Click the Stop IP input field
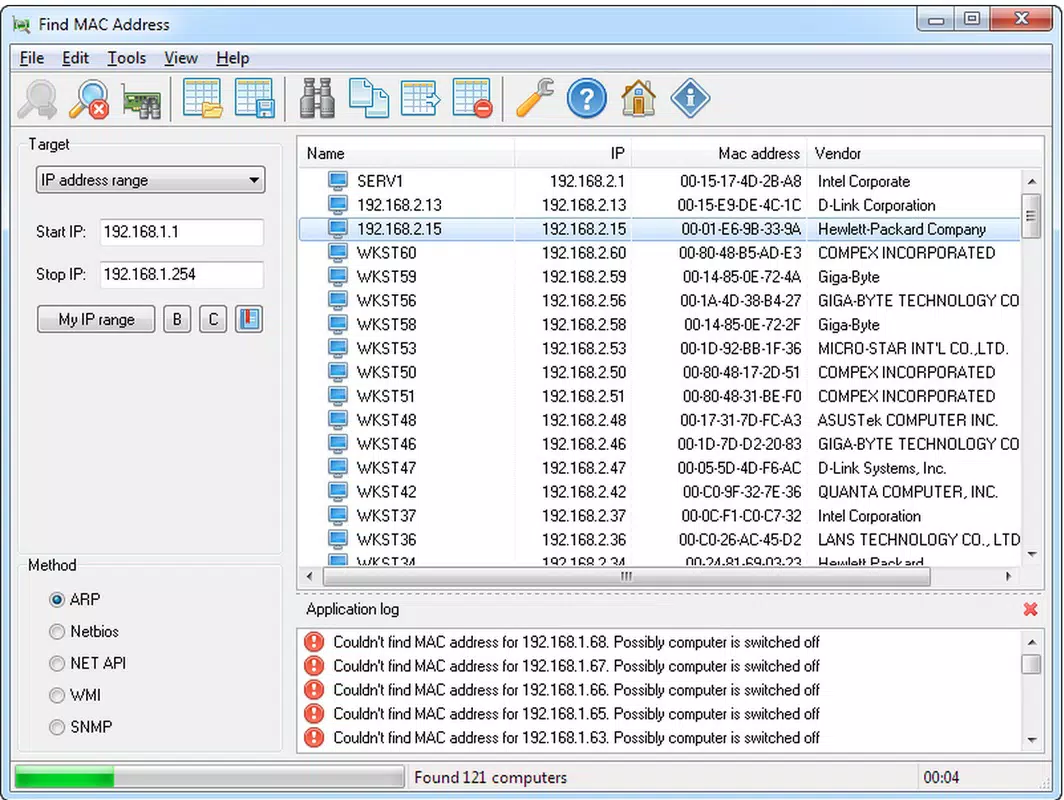The height and width of the screenshot is (800, 1064). tap(181, 275)
